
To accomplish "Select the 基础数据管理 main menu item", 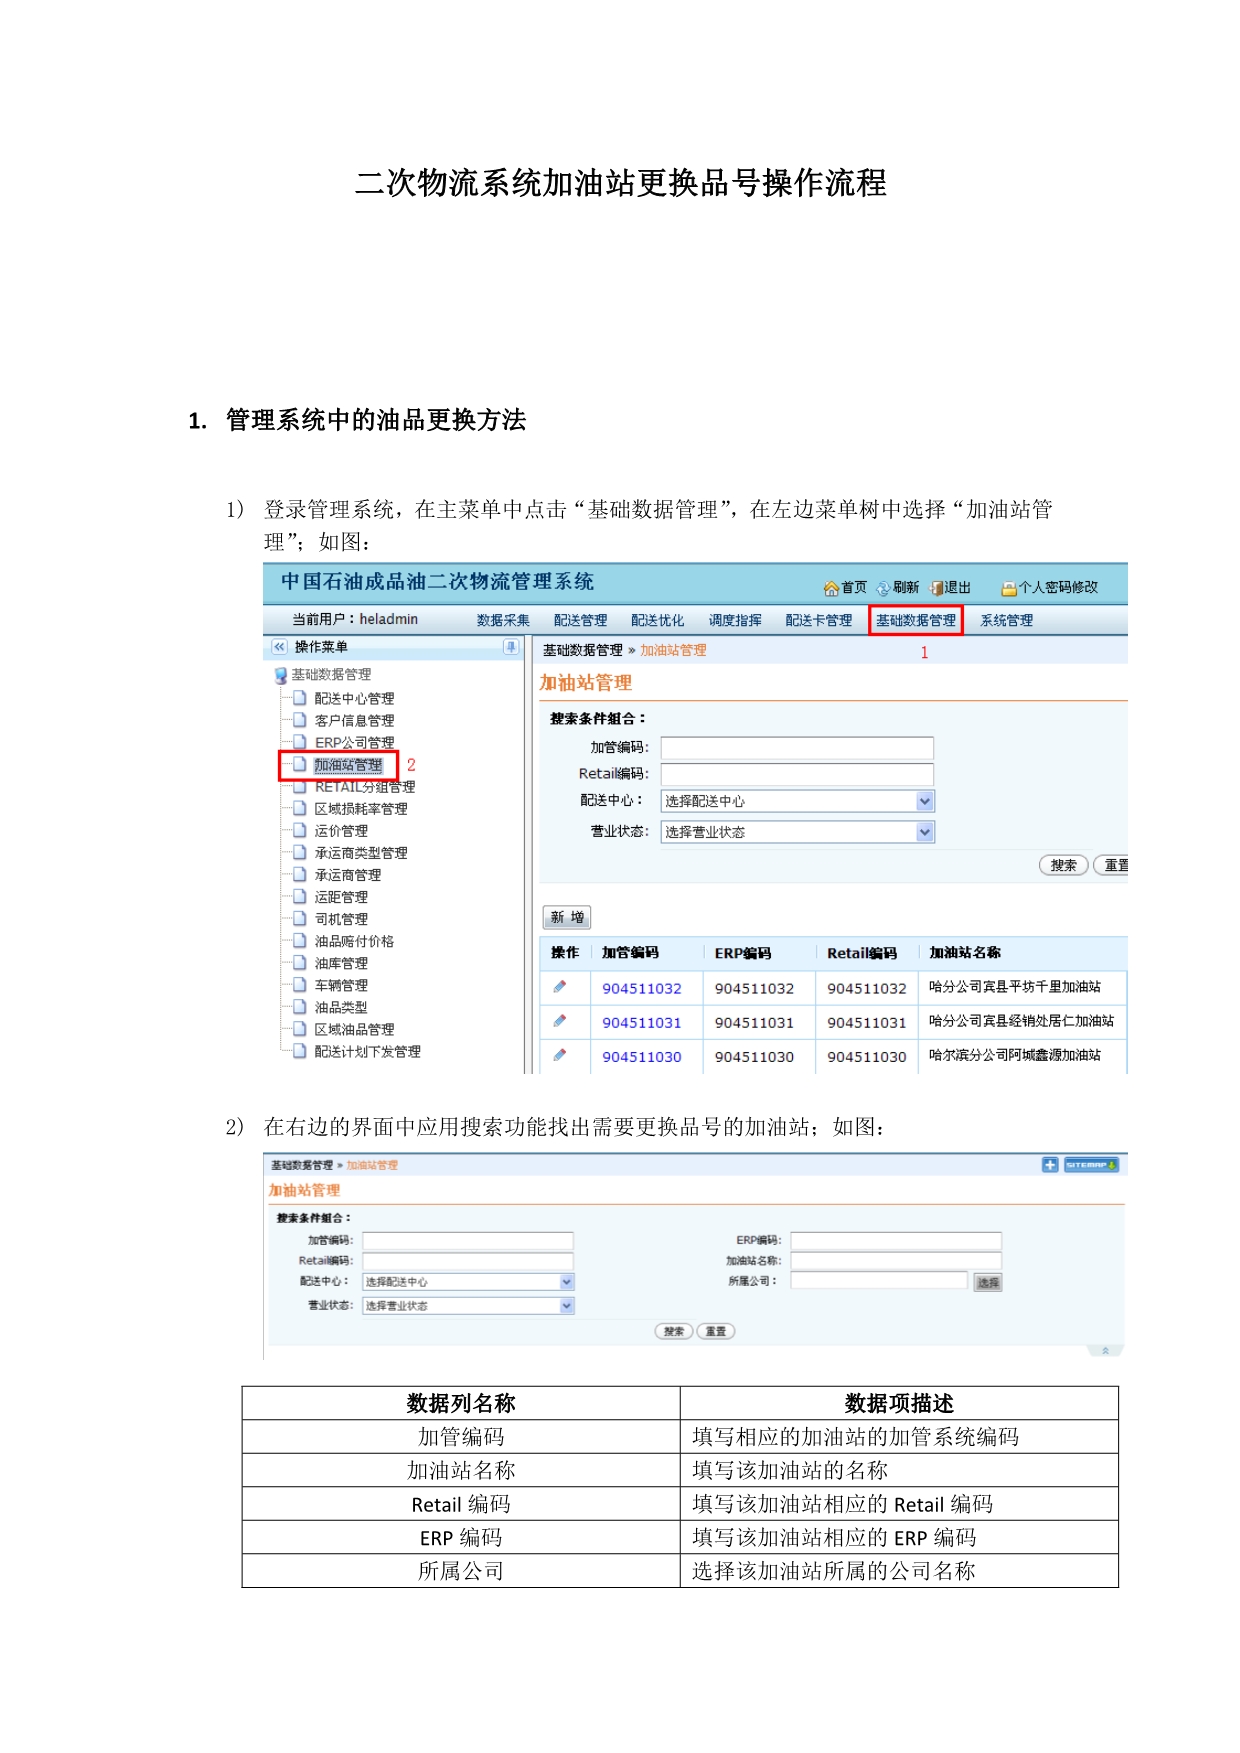I will point(915,620).
